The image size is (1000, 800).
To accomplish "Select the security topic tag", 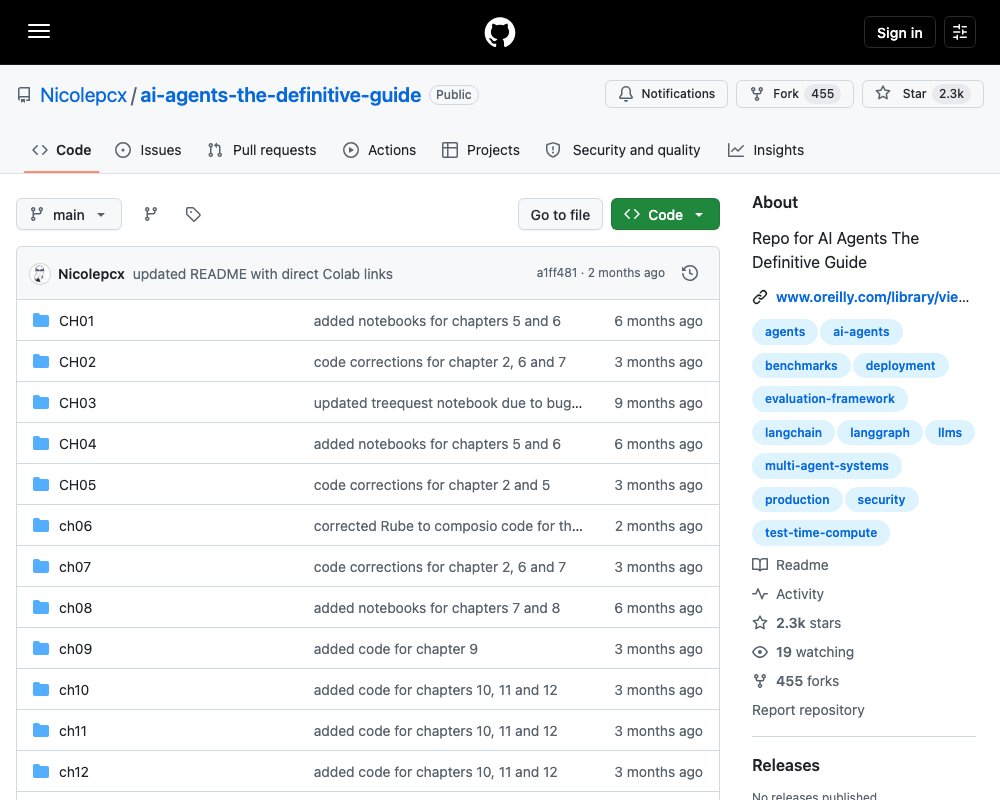I will point(881,500).
